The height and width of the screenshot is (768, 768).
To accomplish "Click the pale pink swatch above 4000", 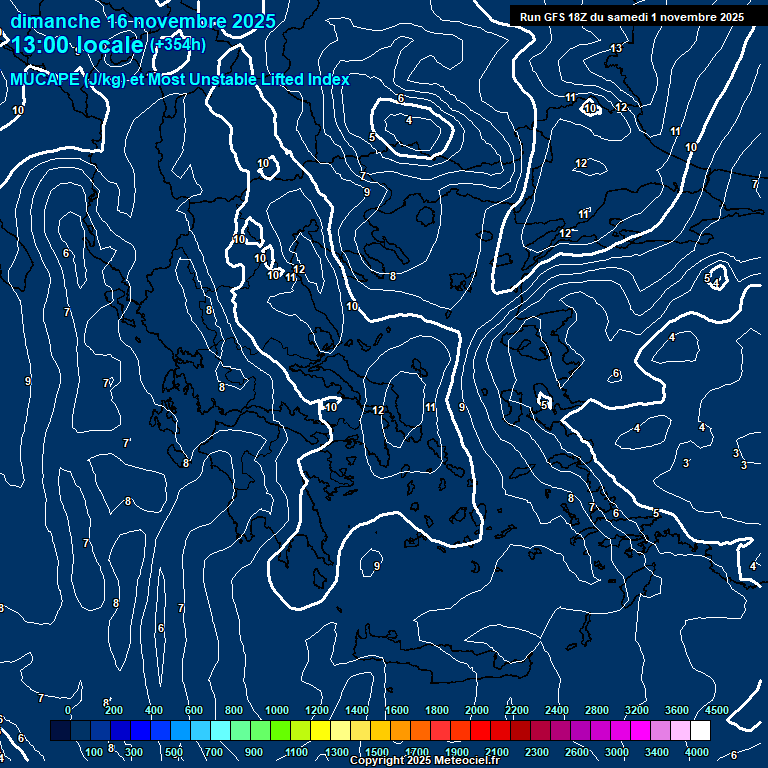I will pos(680,730).
